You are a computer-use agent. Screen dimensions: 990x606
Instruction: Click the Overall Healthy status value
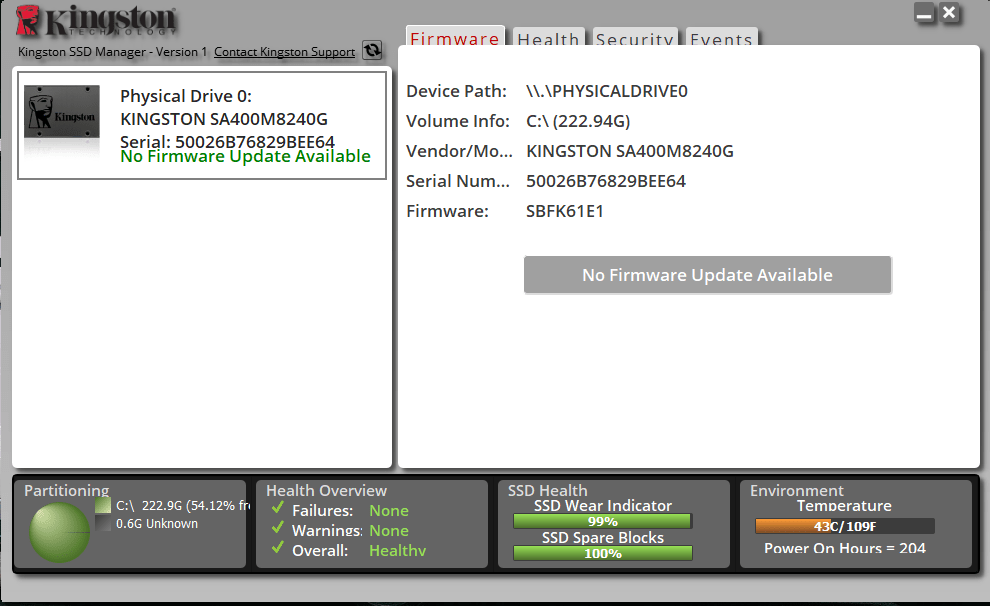click(x=397, y=550)
